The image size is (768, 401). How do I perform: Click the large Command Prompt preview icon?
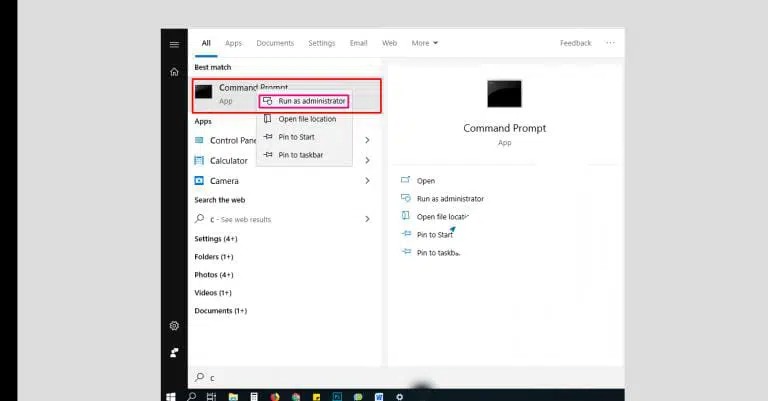pos(504,94)
